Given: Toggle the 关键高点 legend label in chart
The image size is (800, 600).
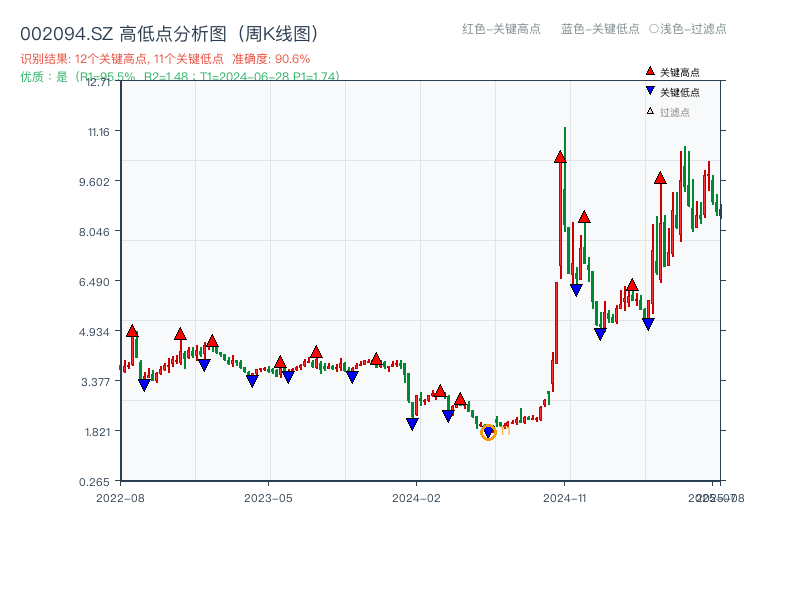Looking at the screenshot, I should 680,72.
